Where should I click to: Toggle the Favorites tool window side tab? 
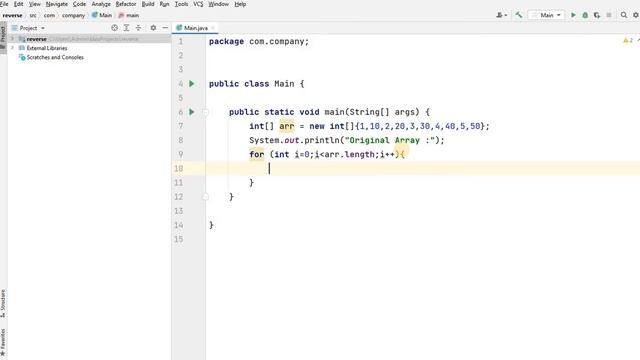3,342
